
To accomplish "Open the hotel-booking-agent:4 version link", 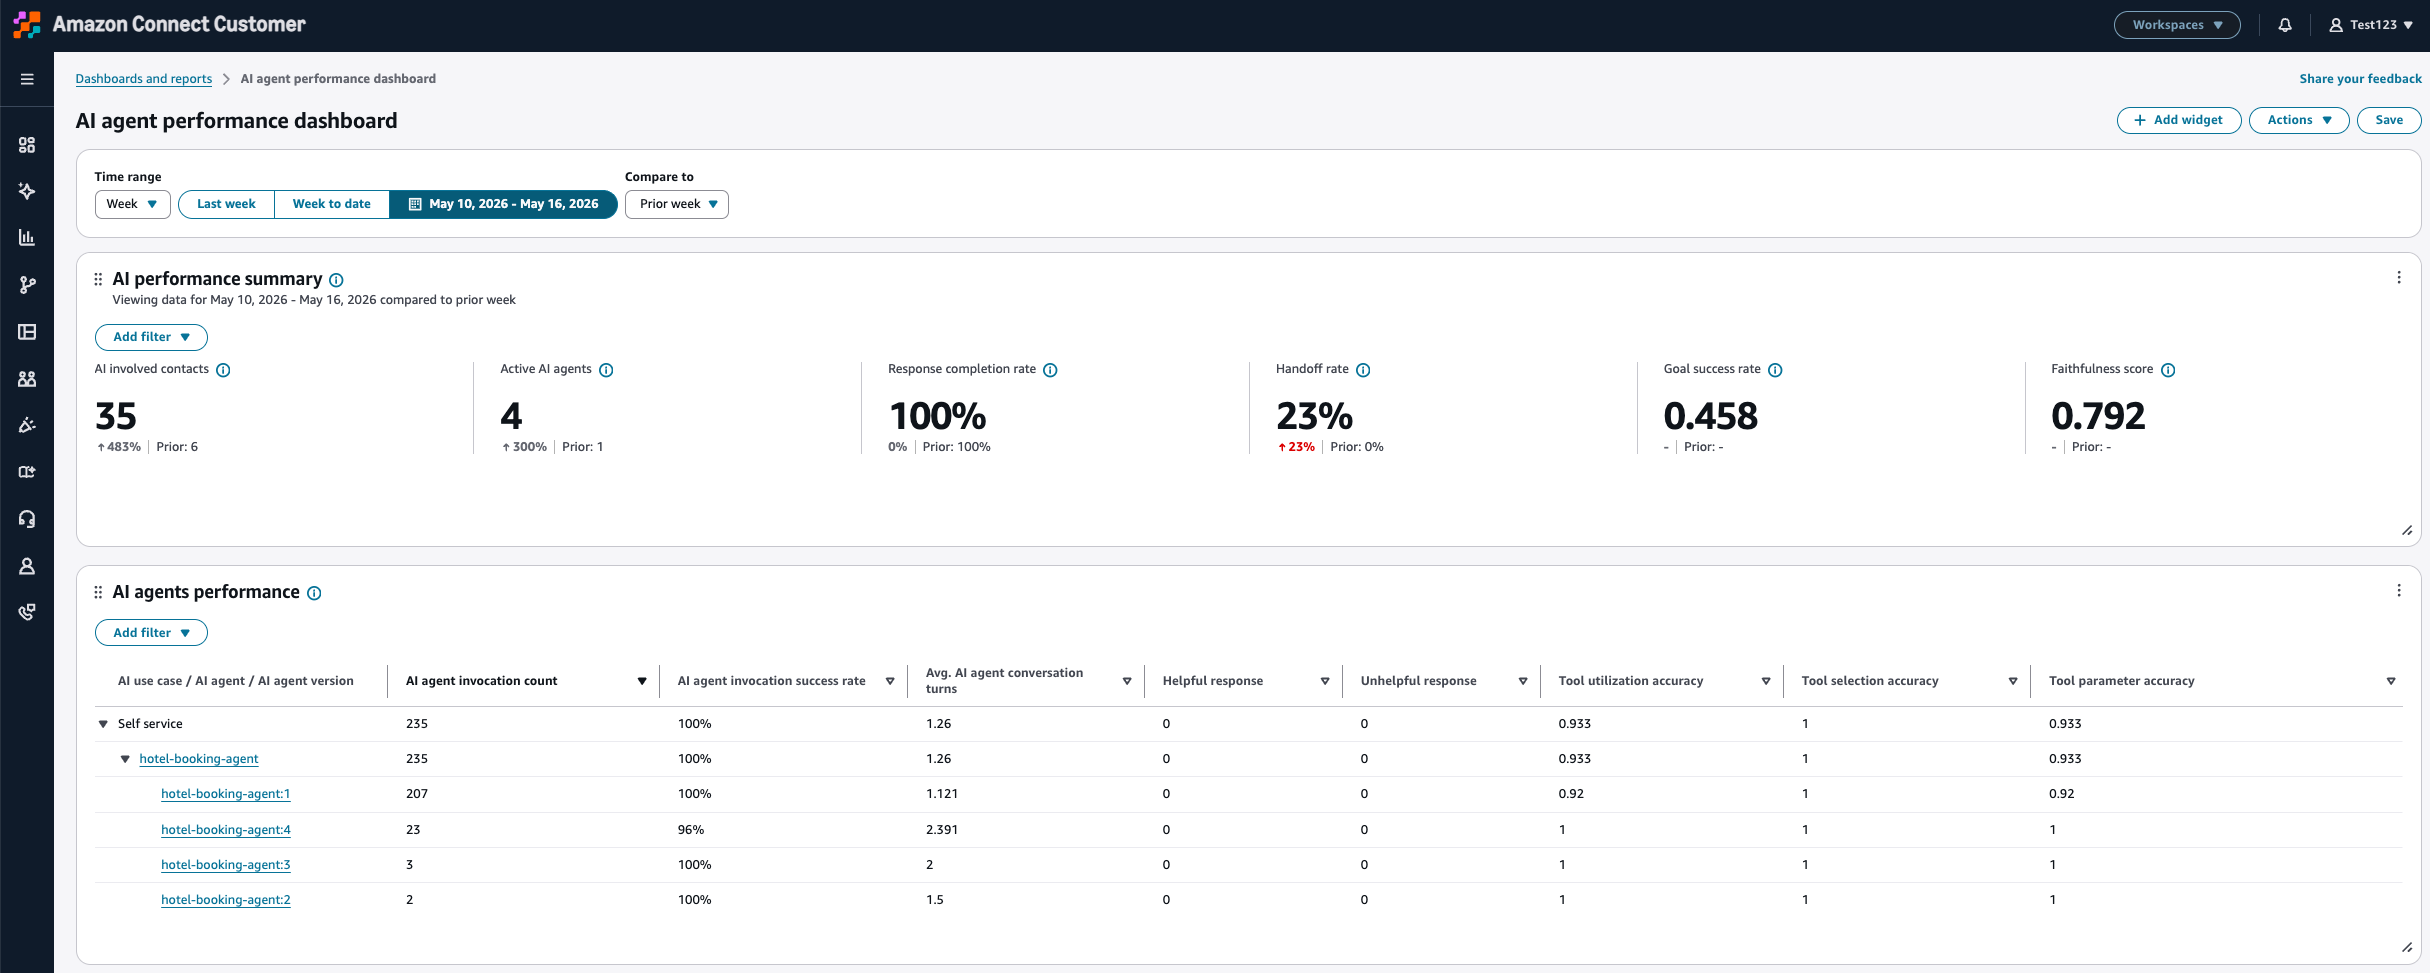I will (226, 830).
